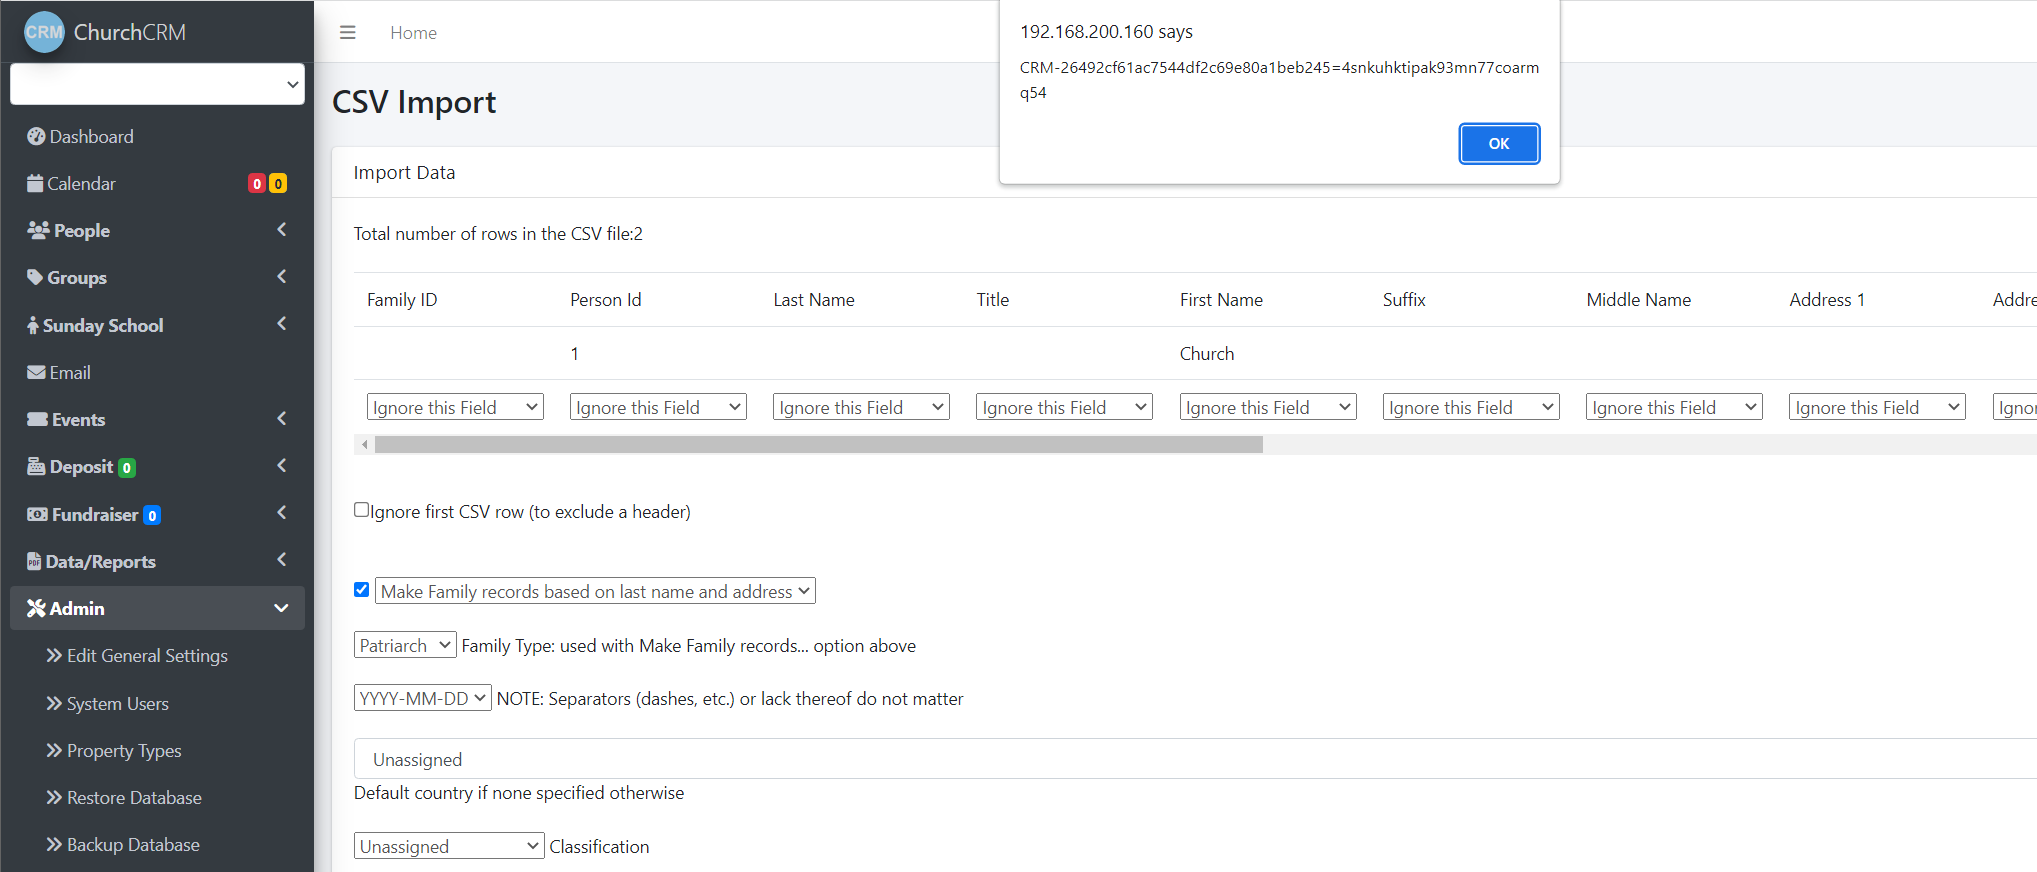Open the sidebar top search dropdown
The width and height of the screenshot is (2037, 872).
(x=157, y=84)
